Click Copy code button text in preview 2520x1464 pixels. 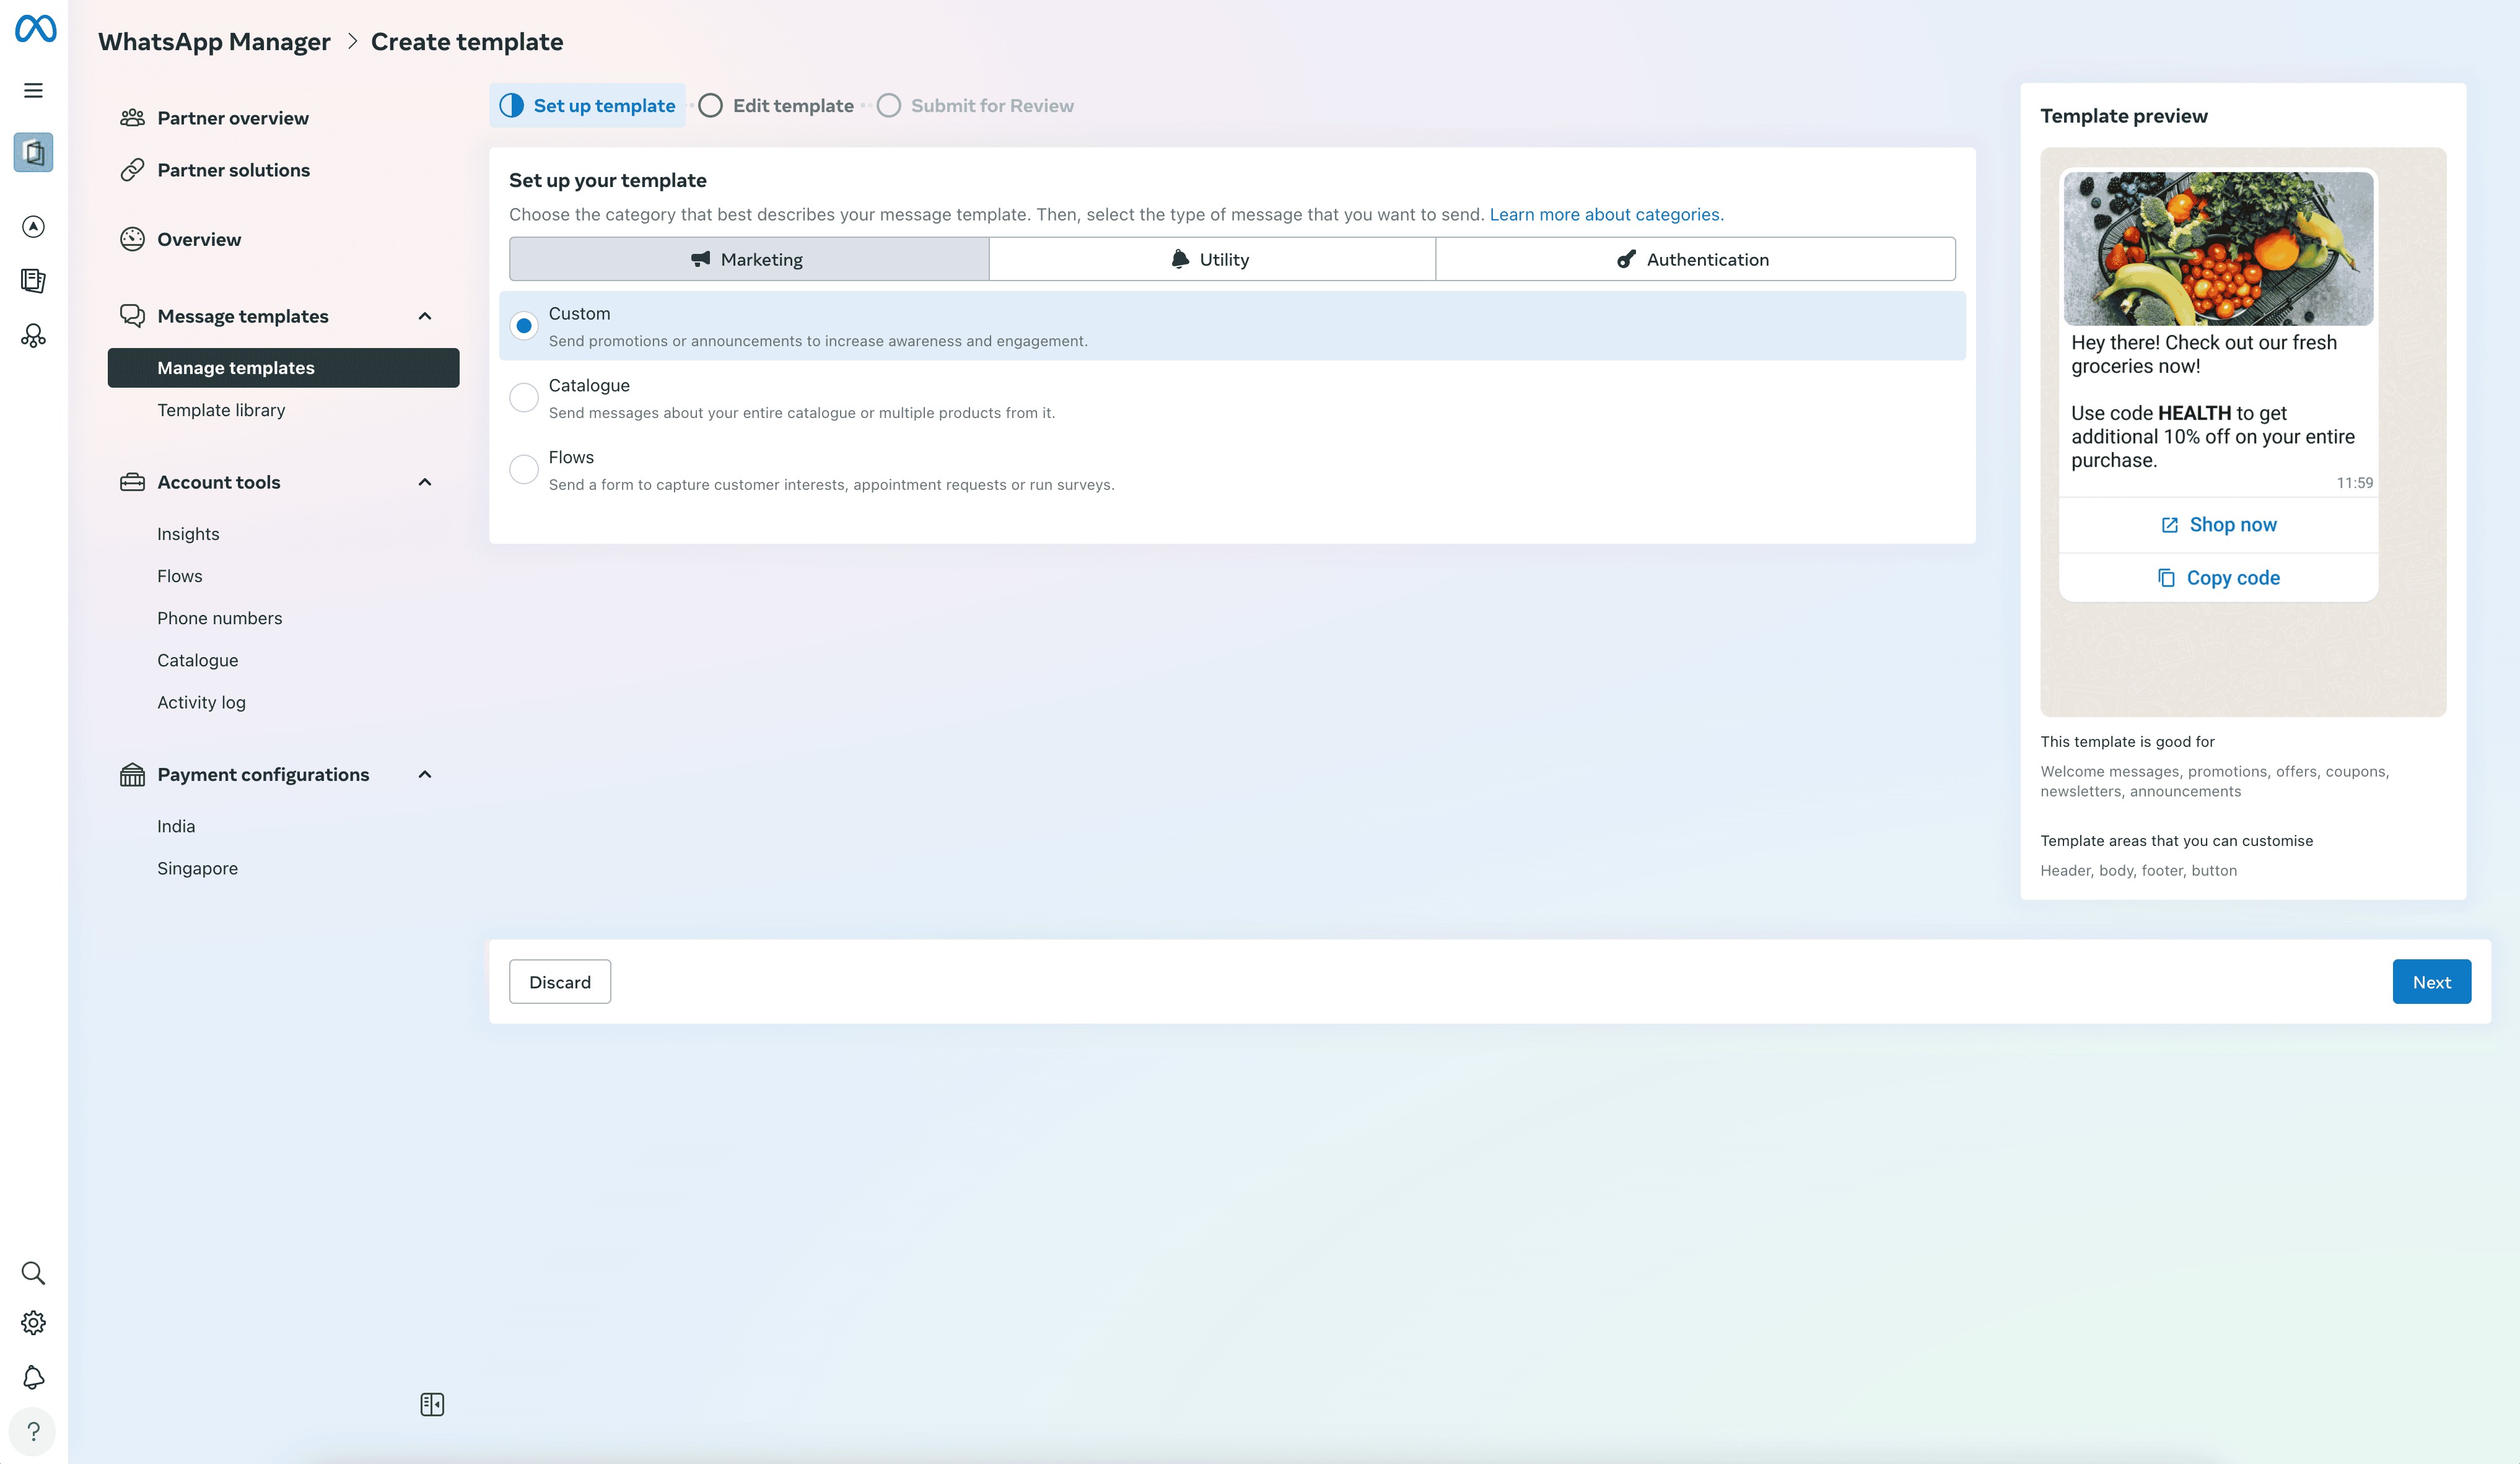(2233, 578)
